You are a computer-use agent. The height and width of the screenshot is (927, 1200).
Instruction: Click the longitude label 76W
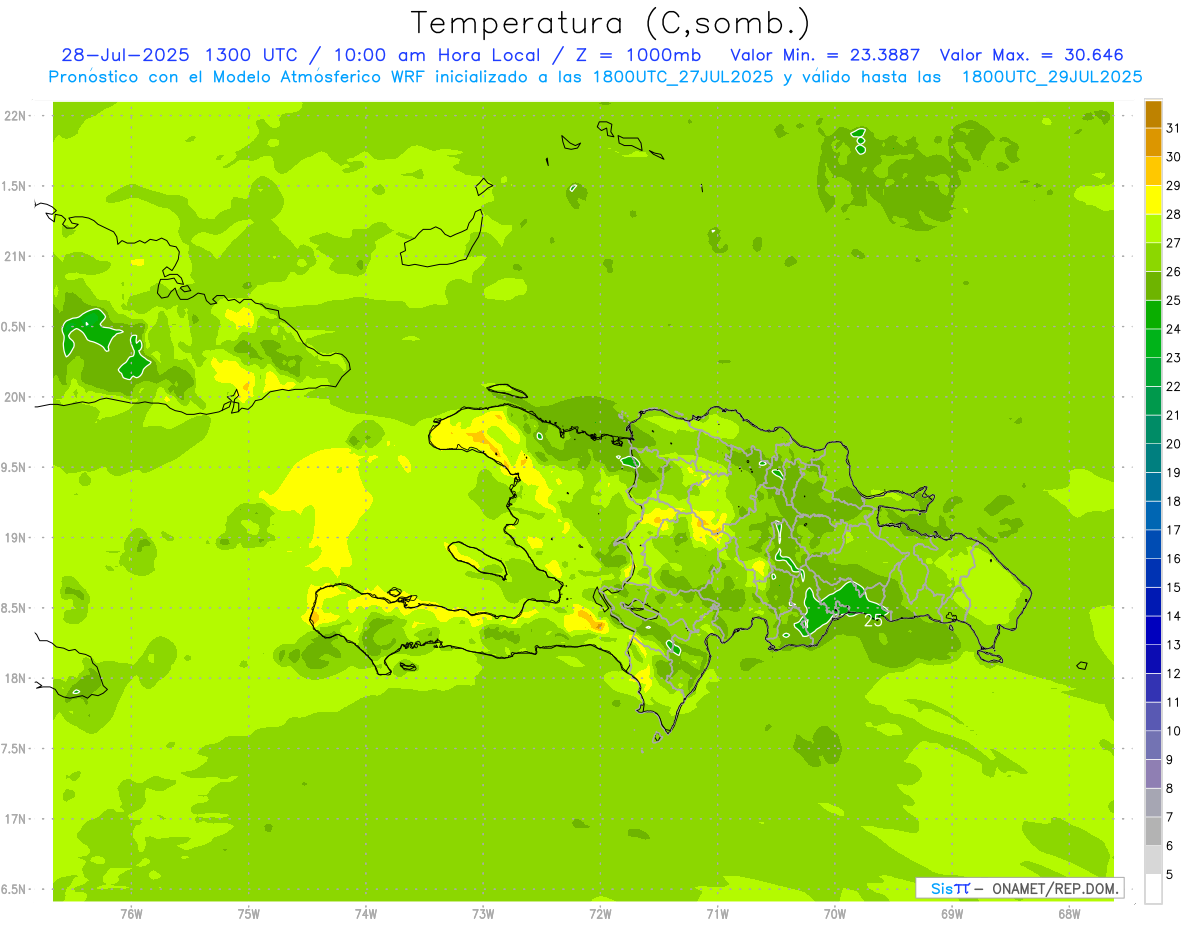click(131, 913)
